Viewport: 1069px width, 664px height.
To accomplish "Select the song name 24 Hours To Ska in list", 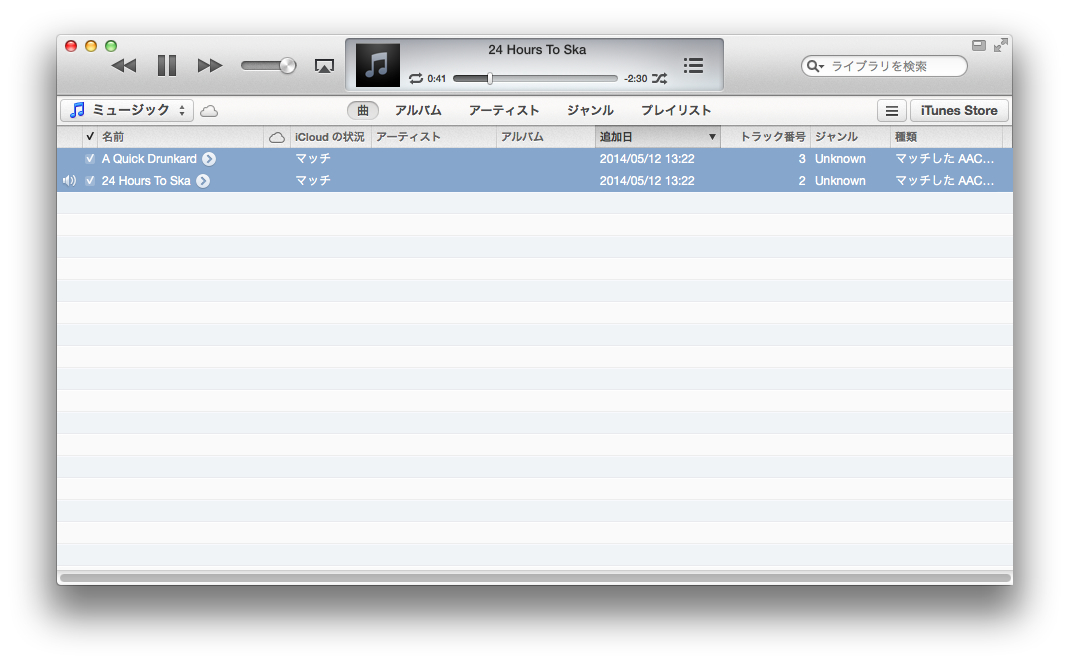I will pyautogui.click(x=146, y=181).
